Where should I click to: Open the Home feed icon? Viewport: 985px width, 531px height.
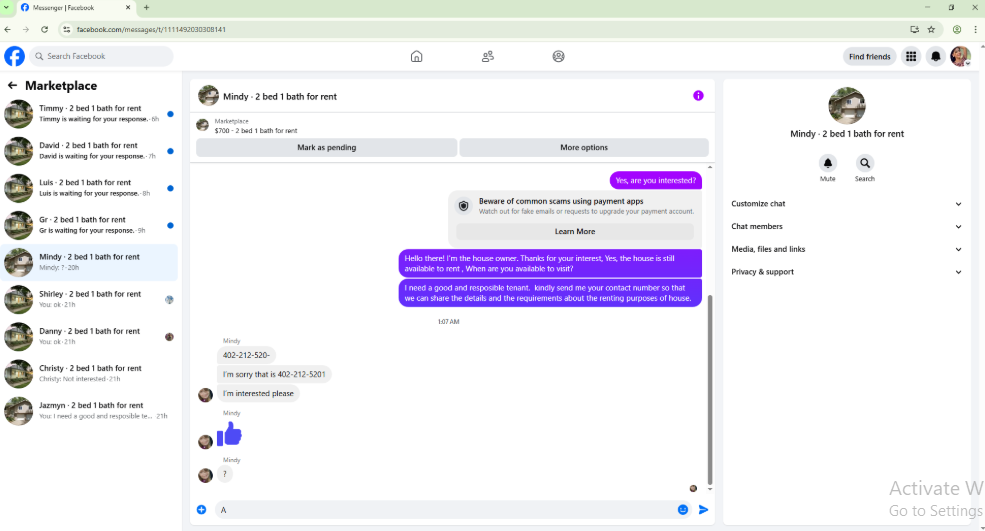coord(416,57)
